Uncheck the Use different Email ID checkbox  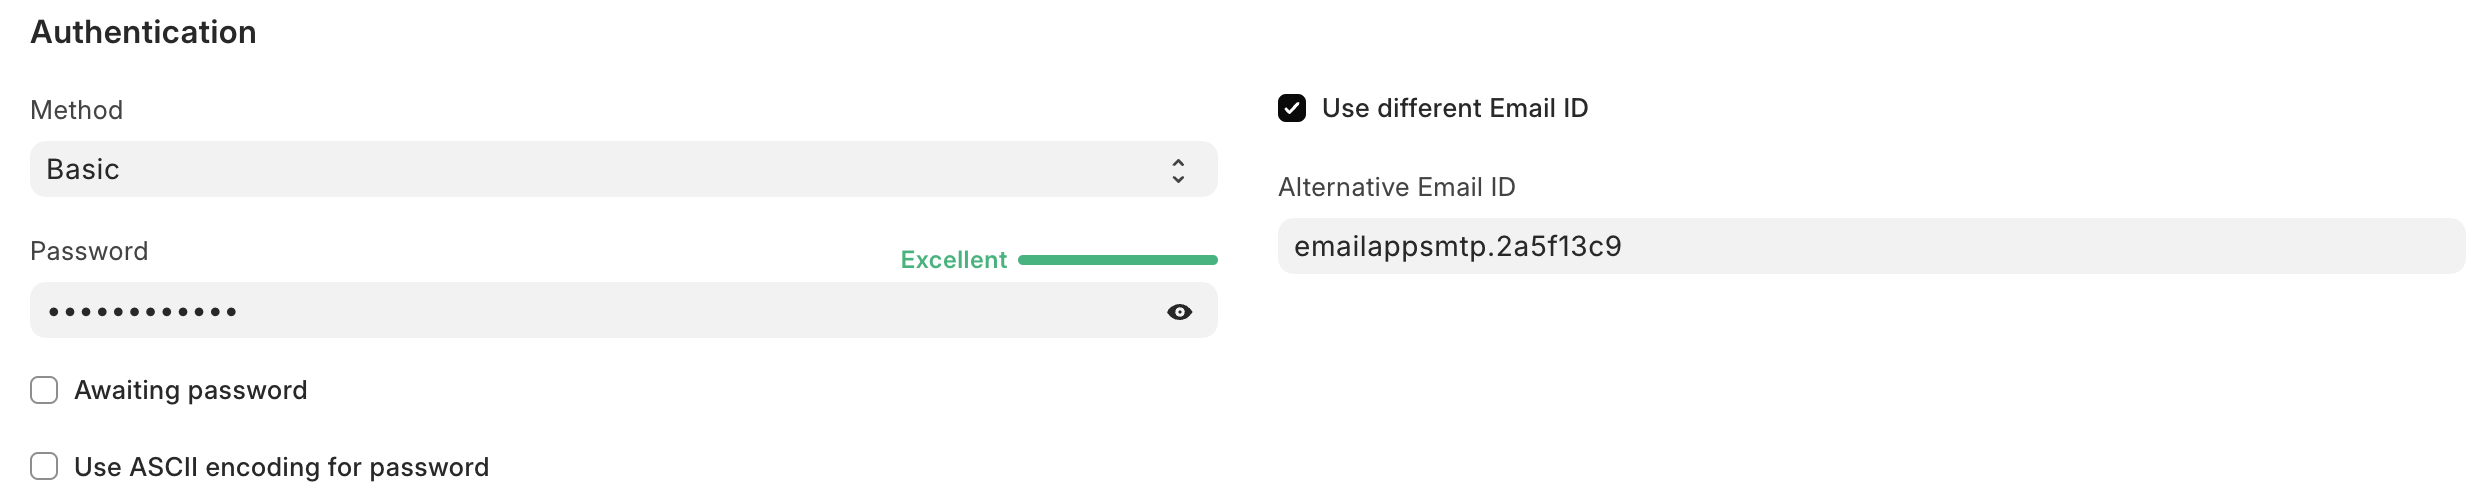[x=1292, y=108]
